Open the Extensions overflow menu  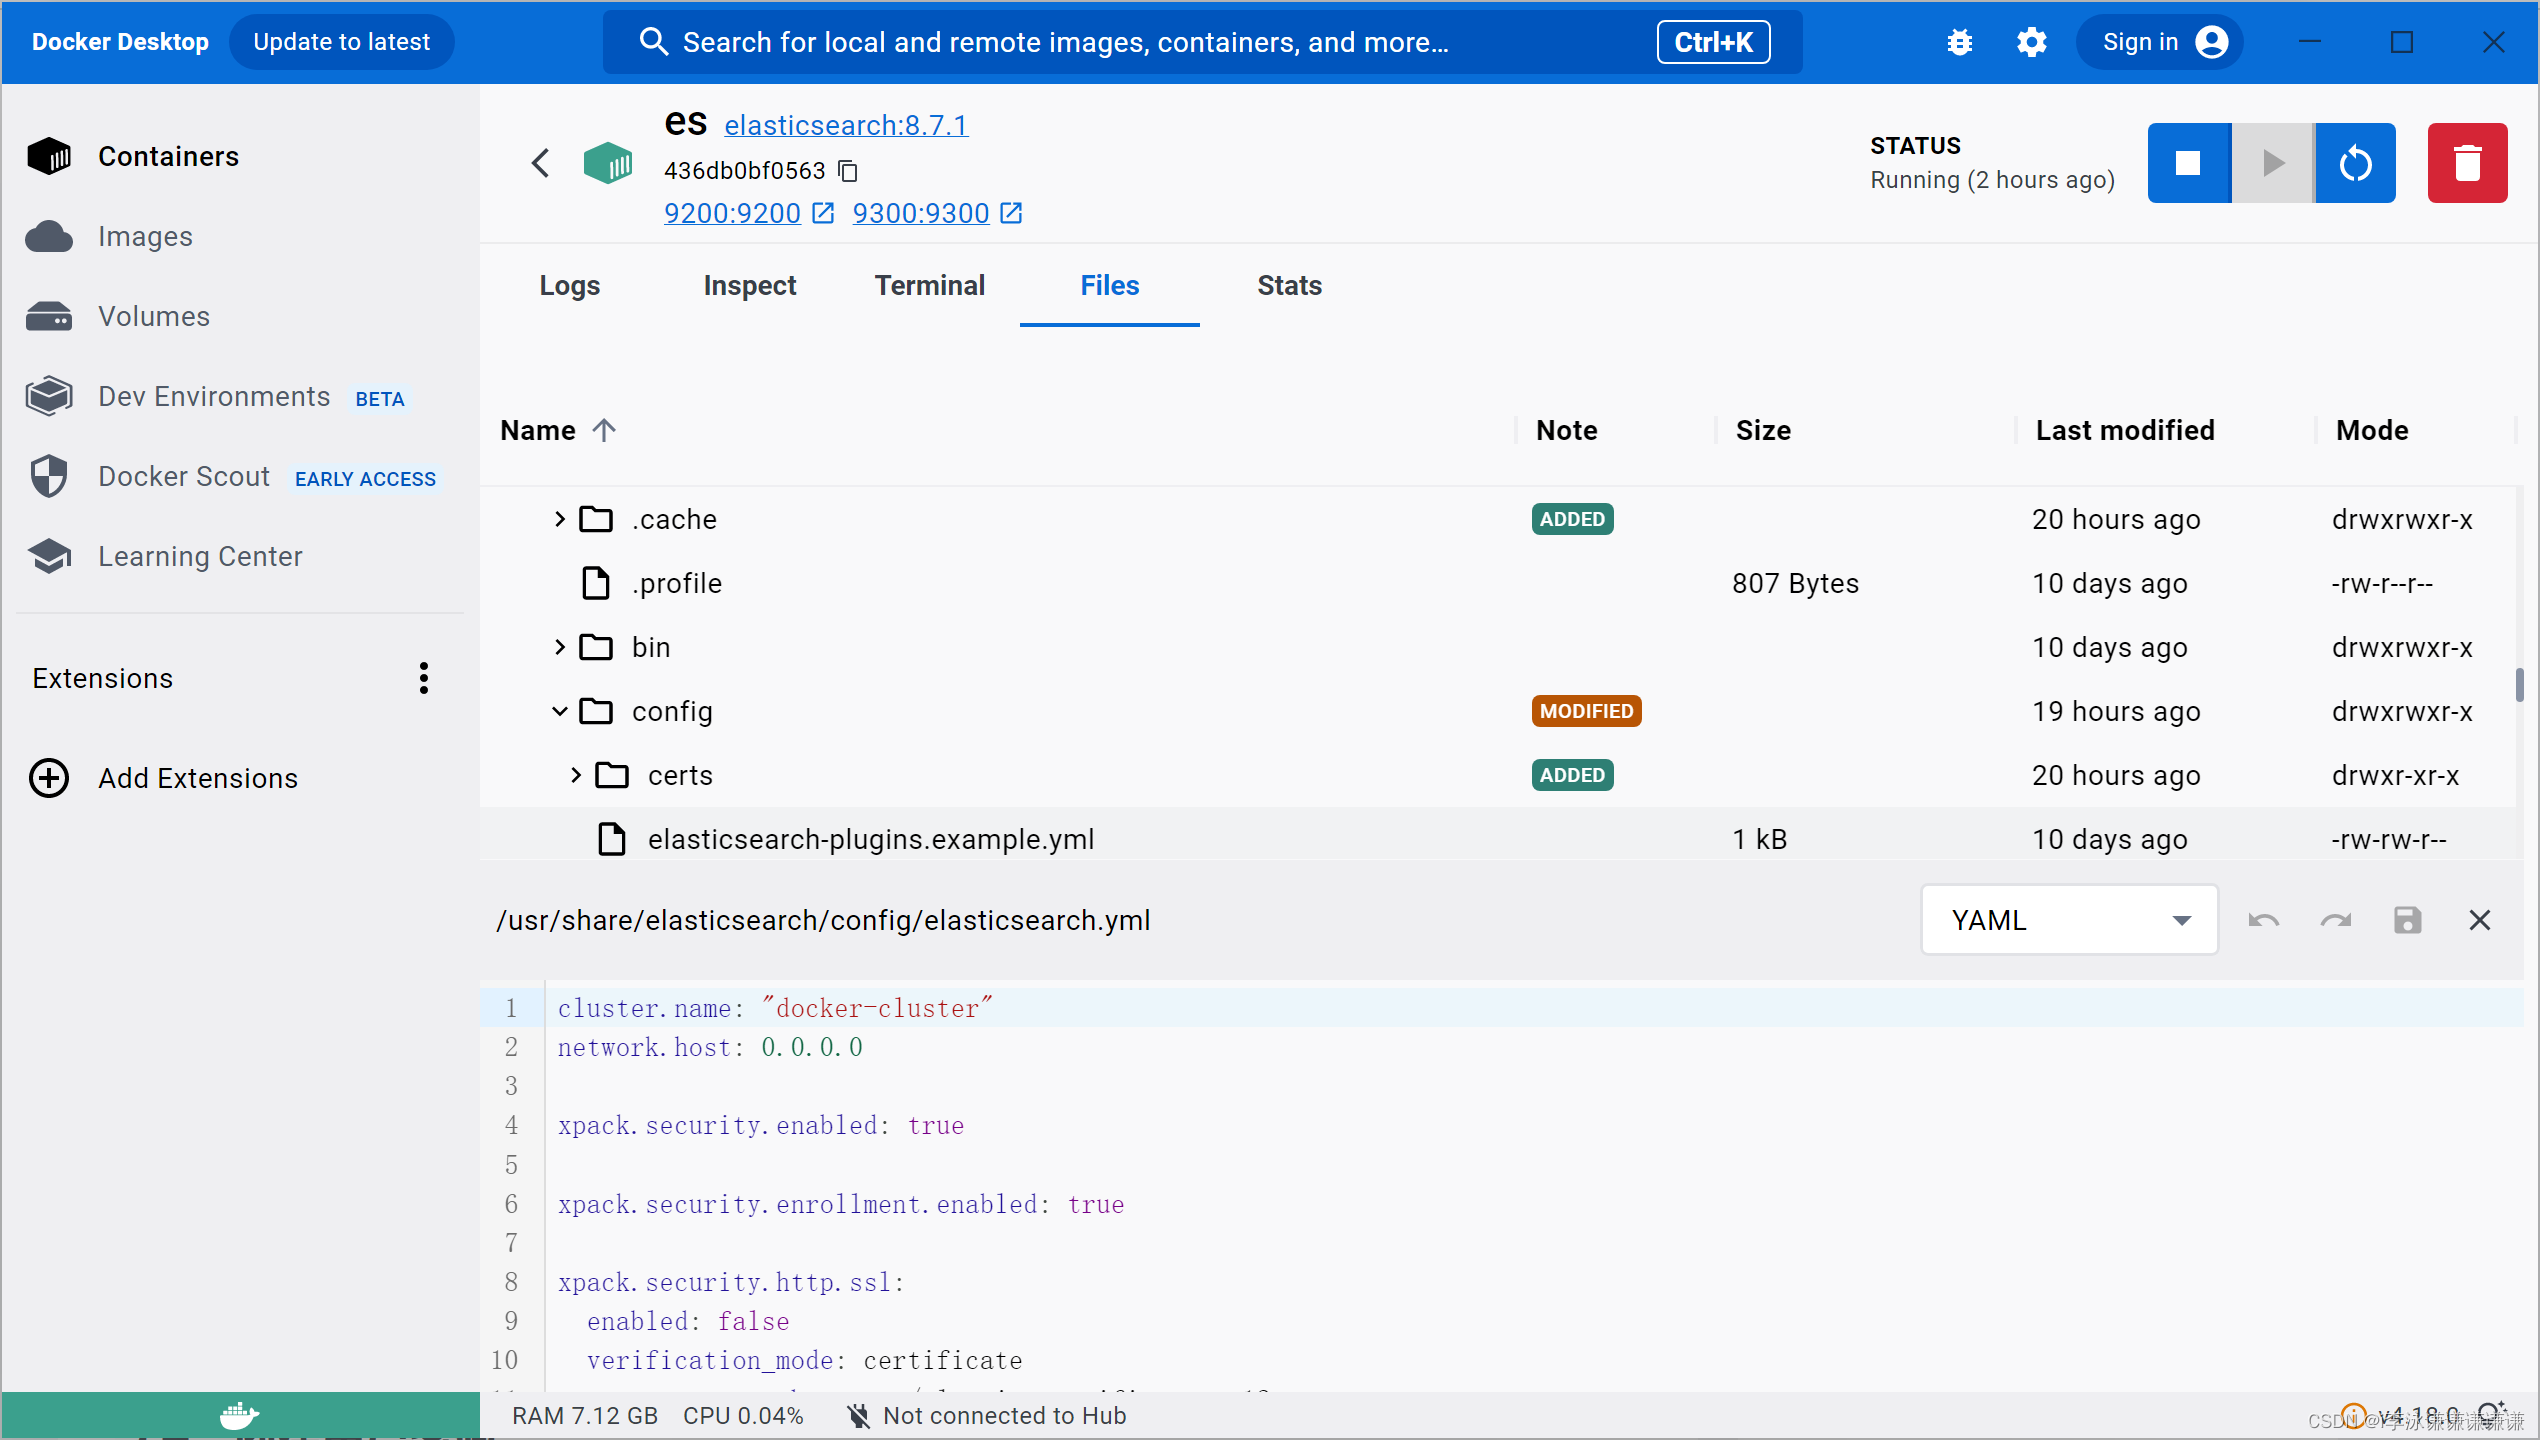(x=423, y=678)
